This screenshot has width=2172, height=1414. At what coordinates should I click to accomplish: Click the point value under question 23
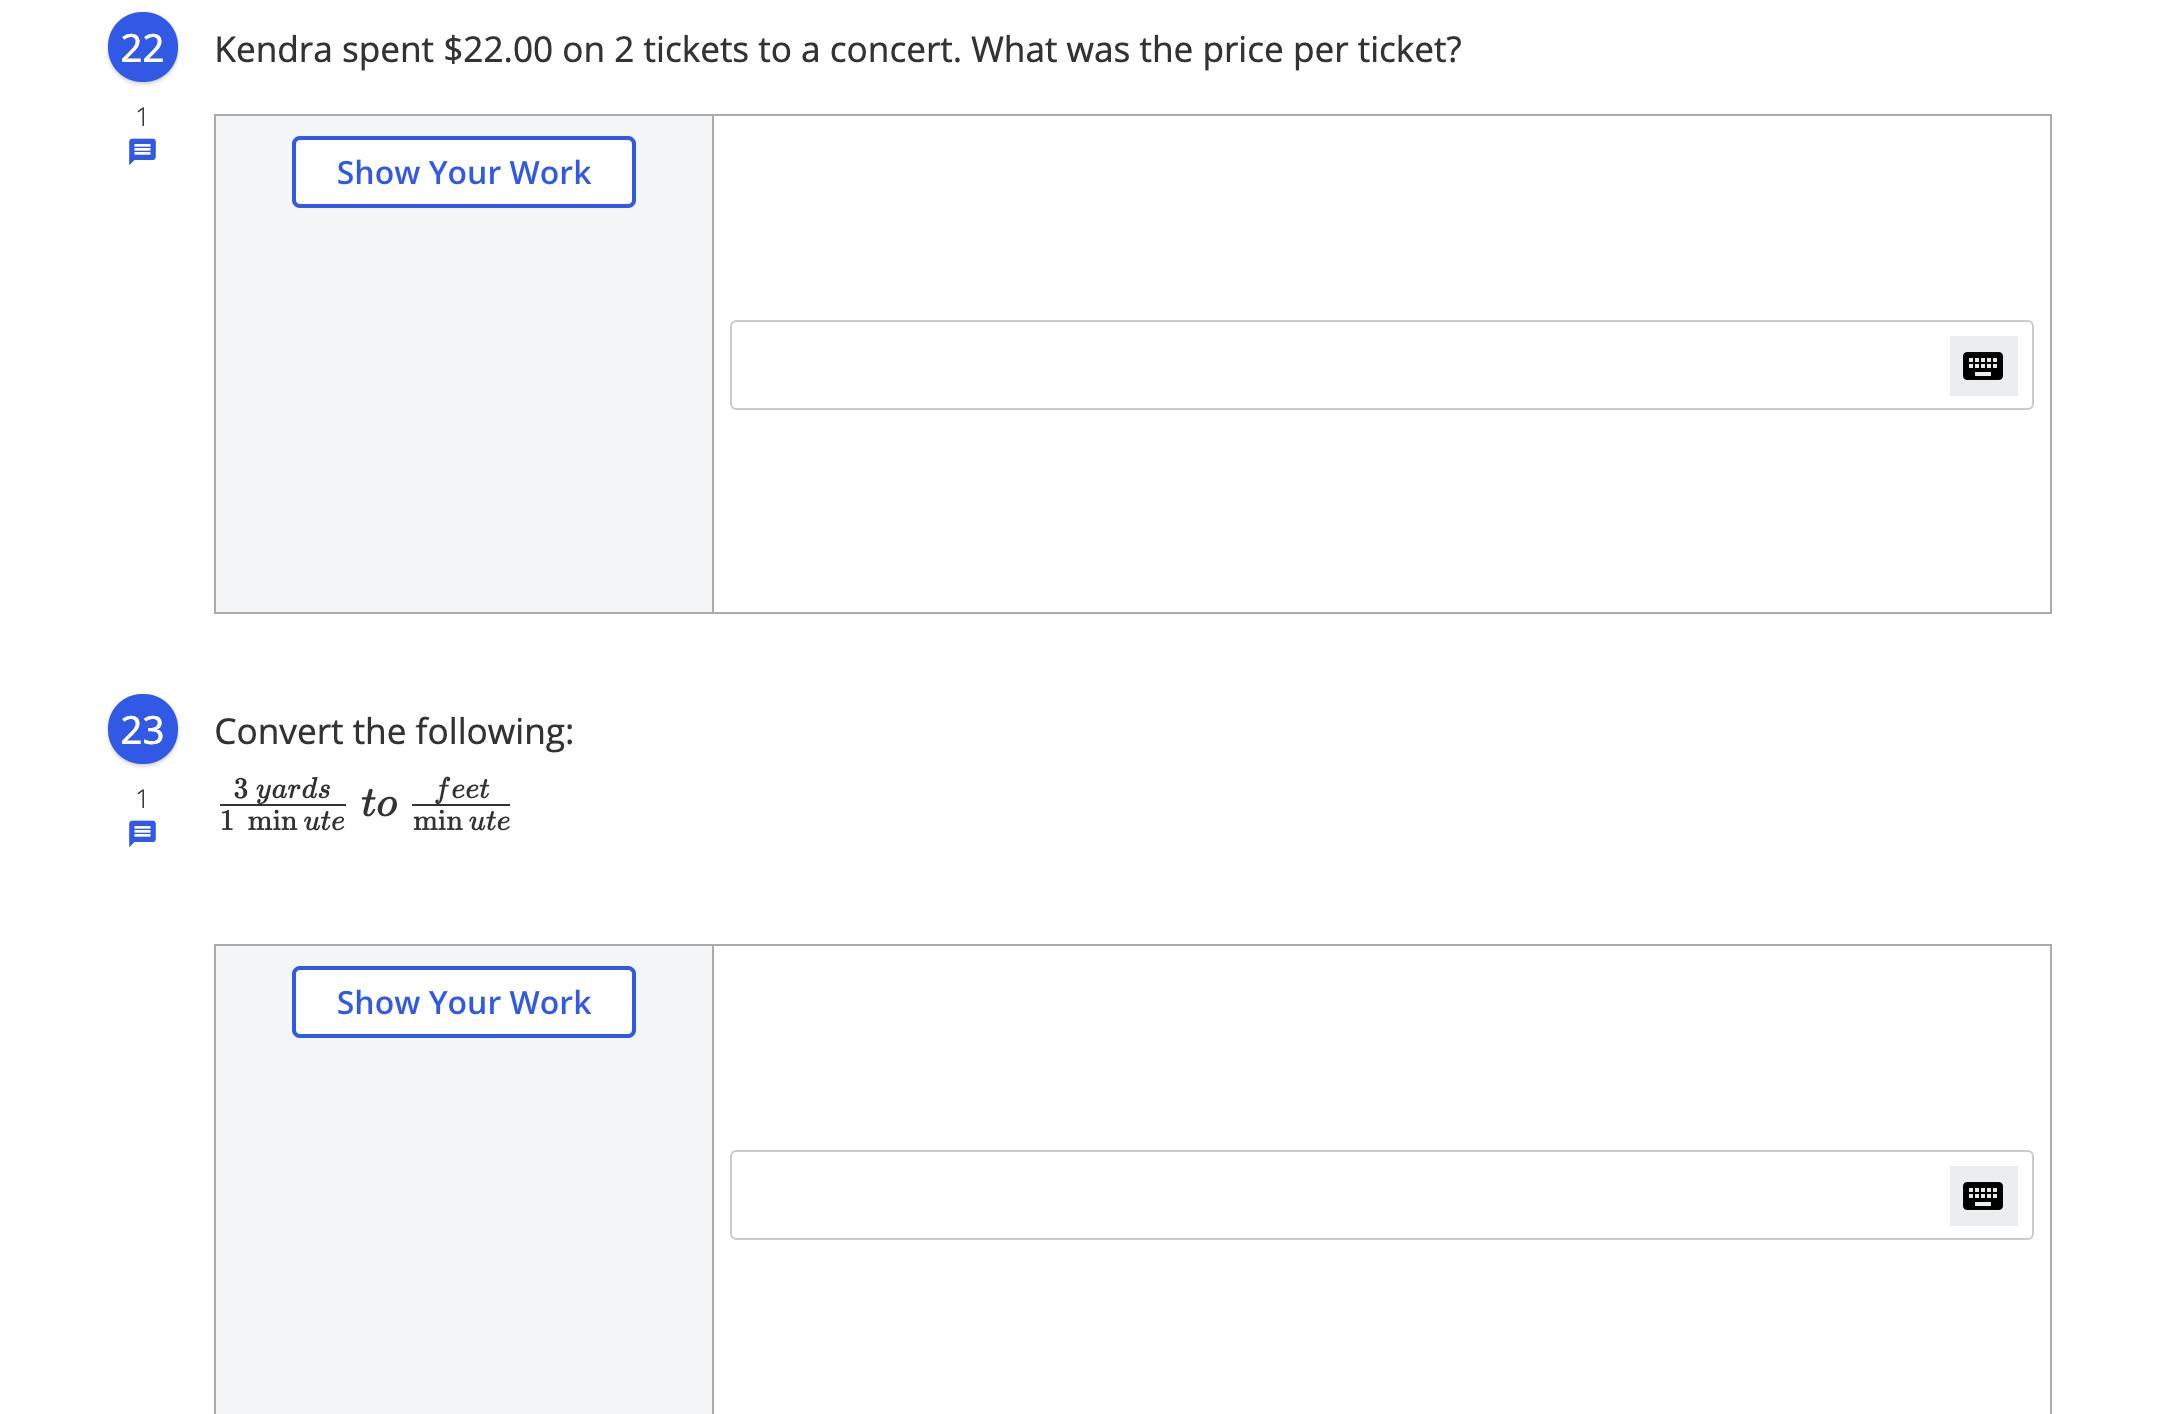pos(142,799)
